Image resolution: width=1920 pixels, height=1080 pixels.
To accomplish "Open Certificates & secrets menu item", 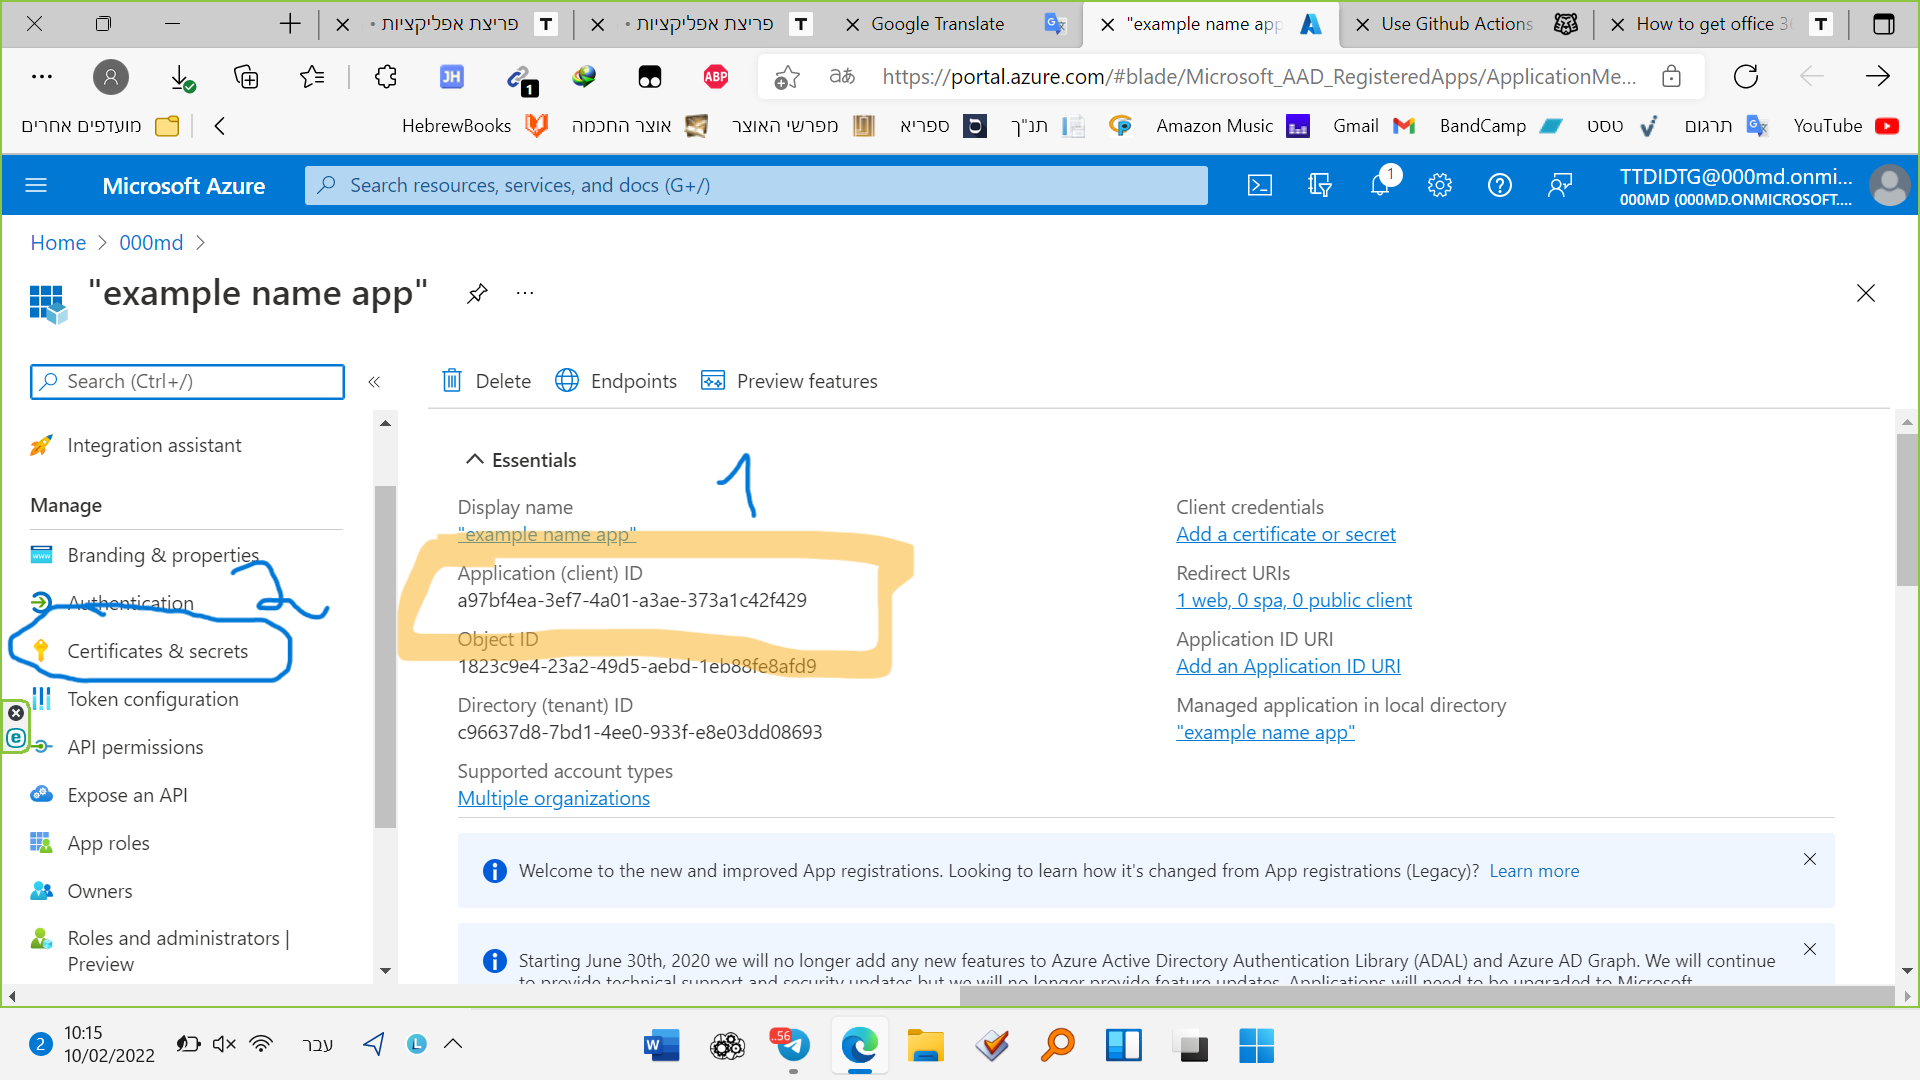I will [157, 651].
